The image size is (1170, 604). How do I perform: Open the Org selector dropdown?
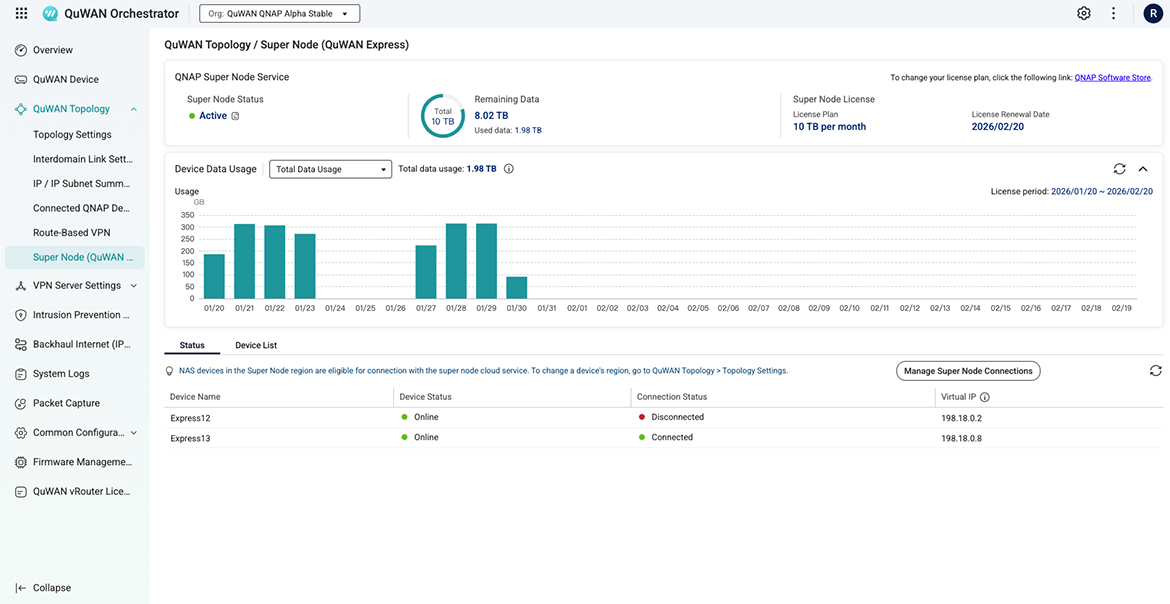click(x=279, y=14)
